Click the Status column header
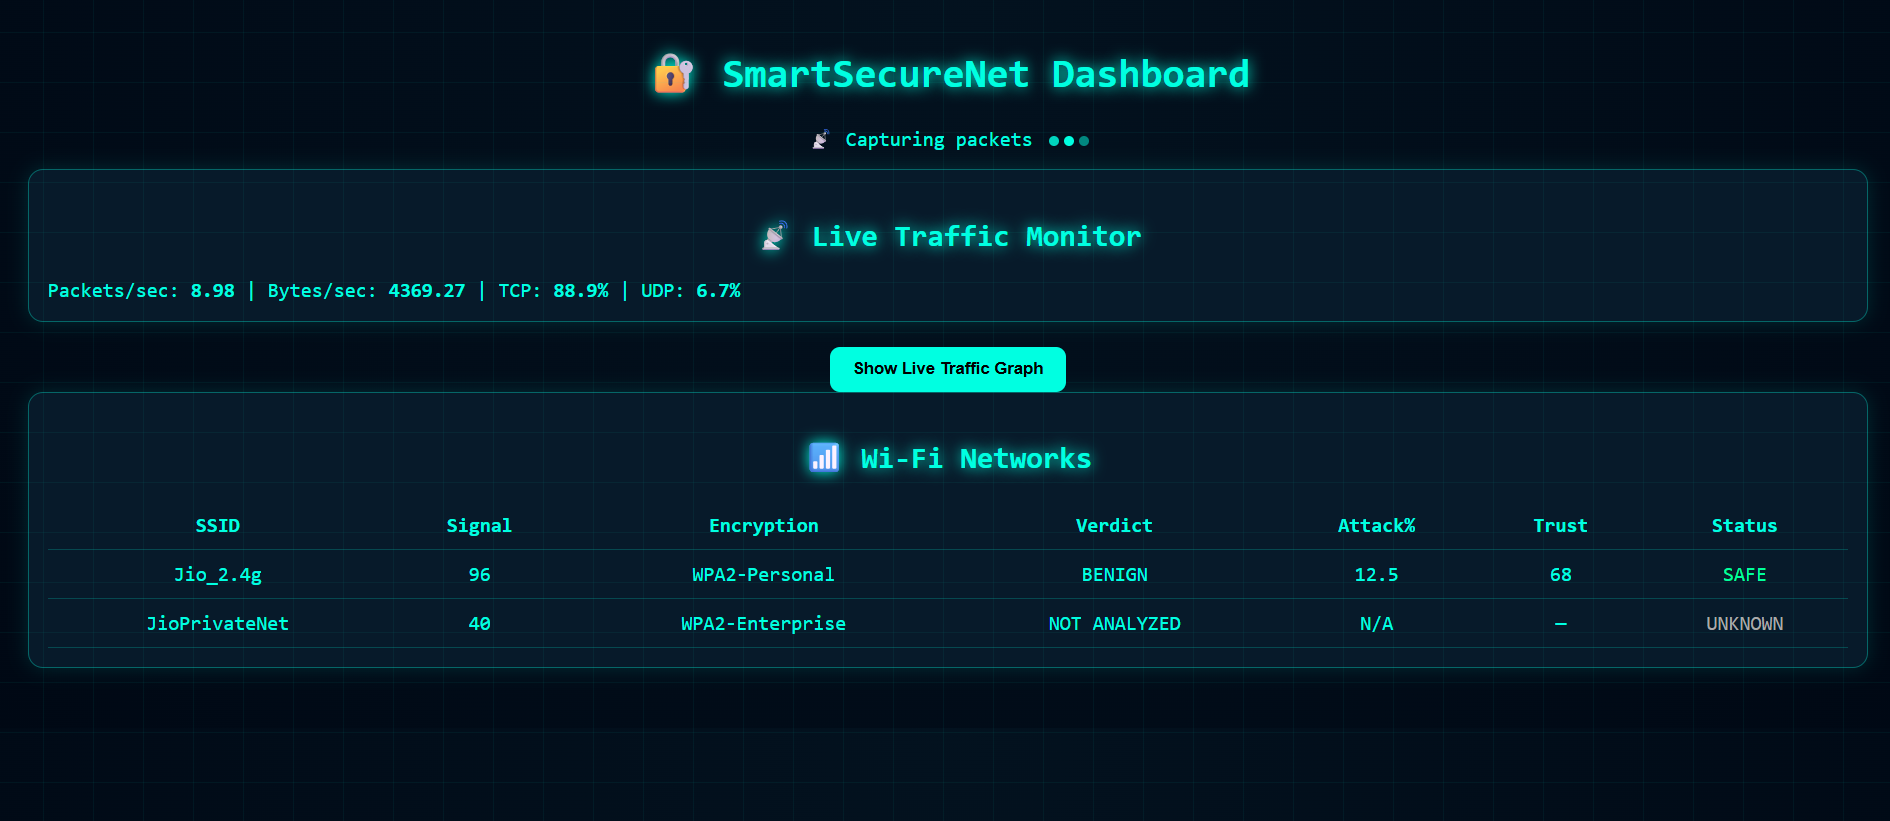This screenshot has height=821, width=1890. pyautogui.click(x=1745, y=526)
